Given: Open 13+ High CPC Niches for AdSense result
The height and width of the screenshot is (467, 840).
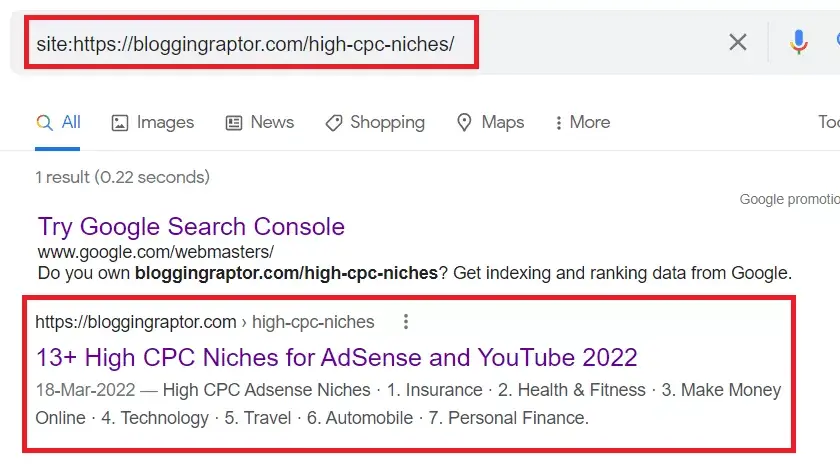Looking at the screenshot, I should tap(336, 357).
